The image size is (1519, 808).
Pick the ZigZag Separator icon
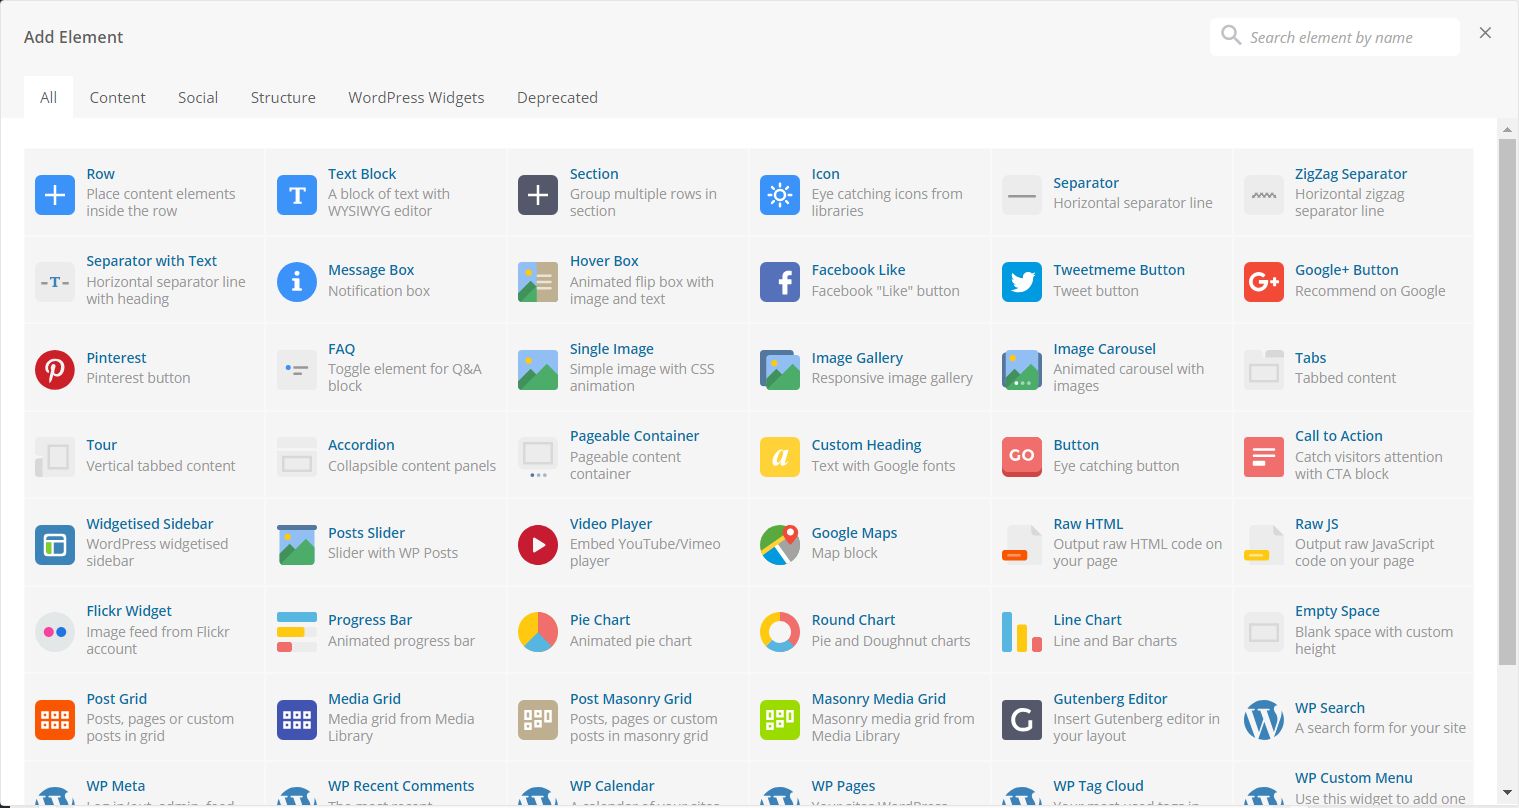[1264, 195]
